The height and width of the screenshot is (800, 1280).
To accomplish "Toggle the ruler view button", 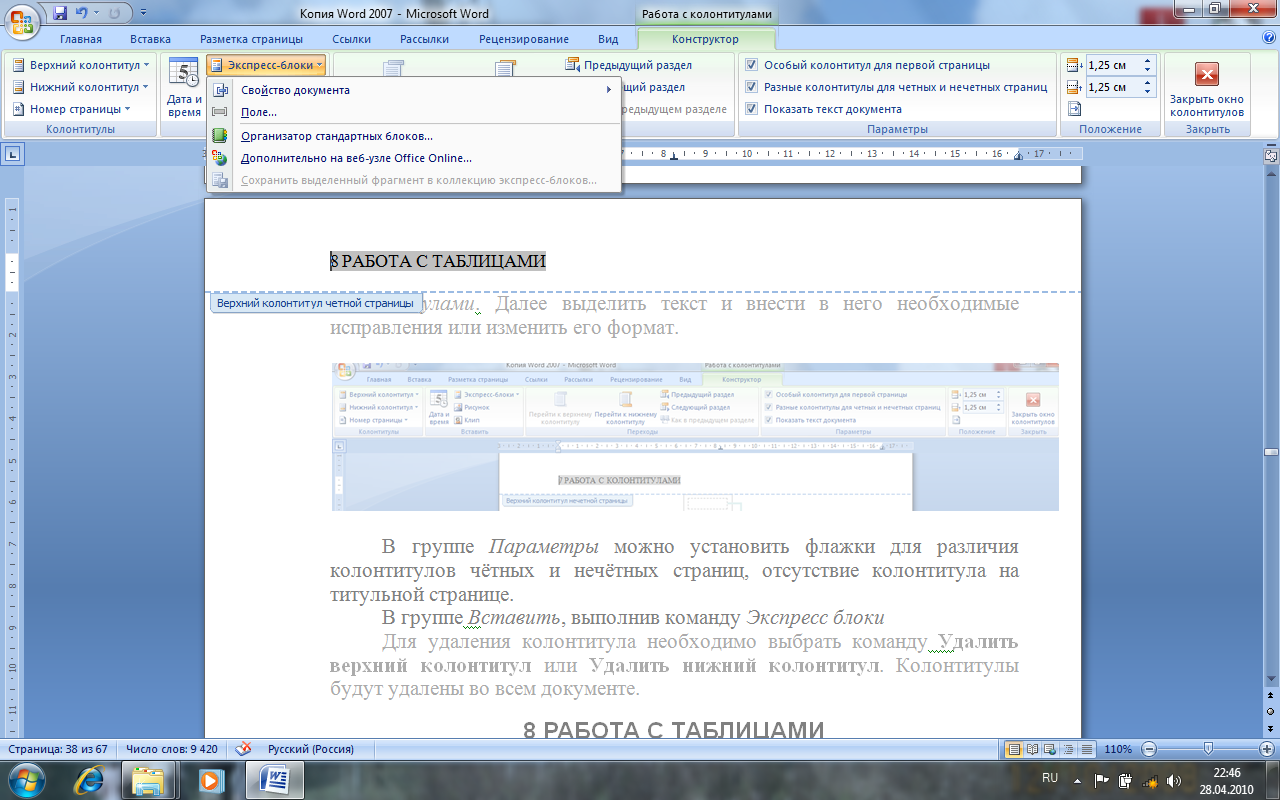I will coord(1271,156).
